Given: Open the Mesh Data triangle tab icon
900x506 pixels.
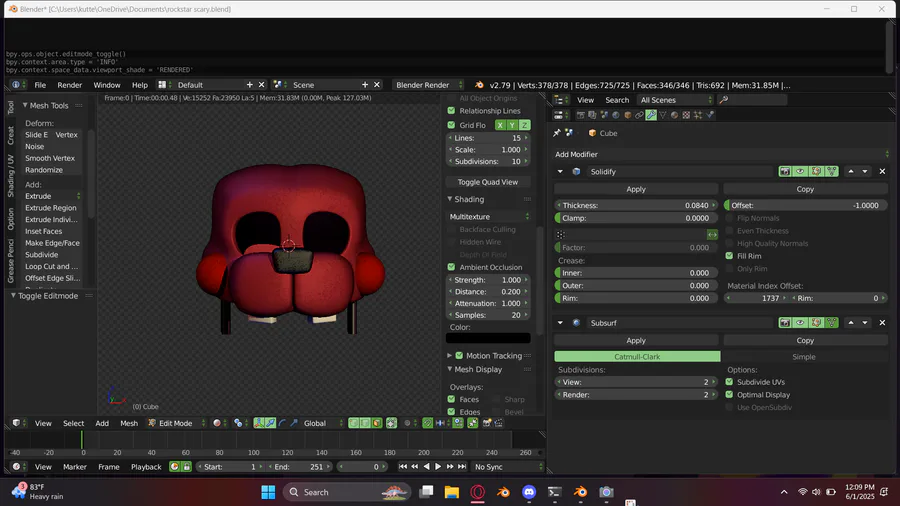Looking at the screenshot, I should (x=663, y=115).
